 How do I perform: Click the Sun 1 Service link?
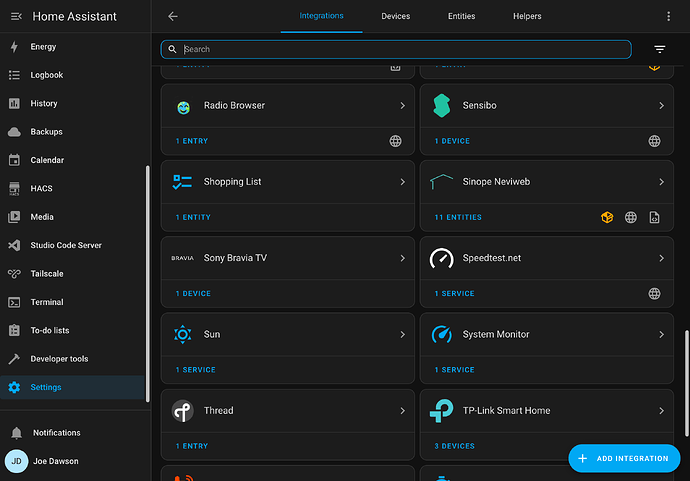[195, 370]
